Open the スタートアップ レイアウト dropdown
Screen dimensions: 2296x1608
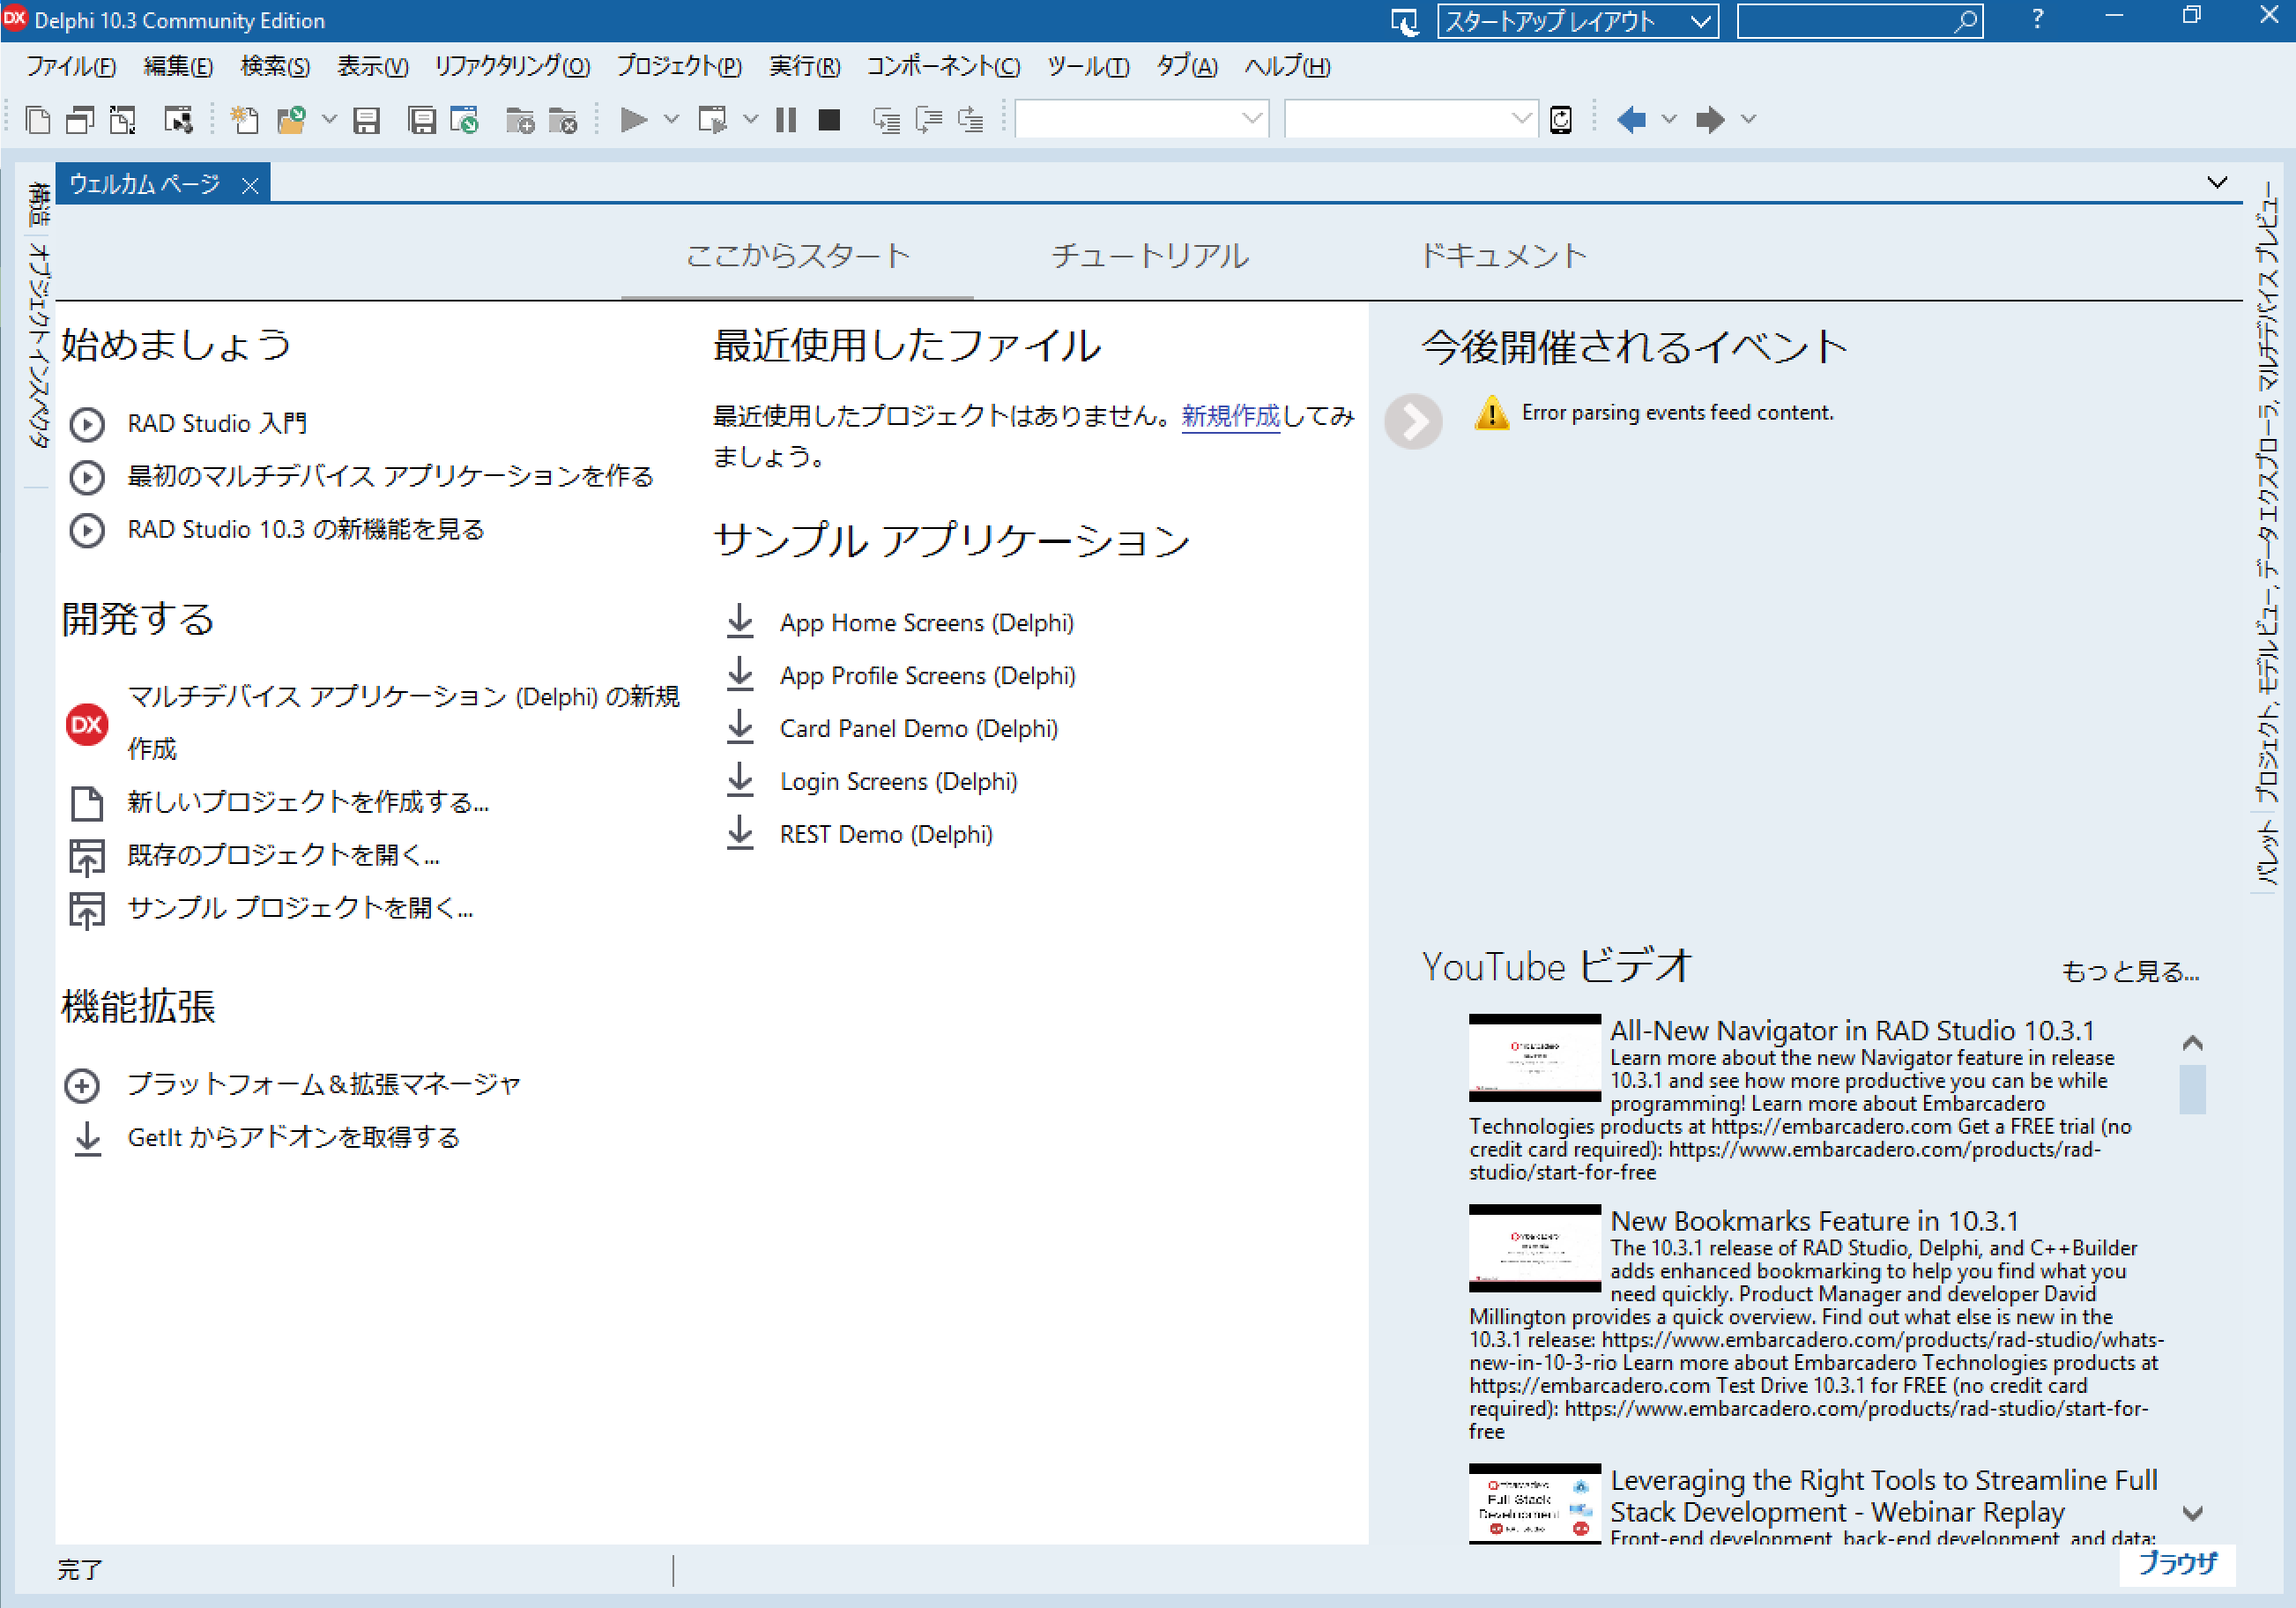(x=1578, y=21)
